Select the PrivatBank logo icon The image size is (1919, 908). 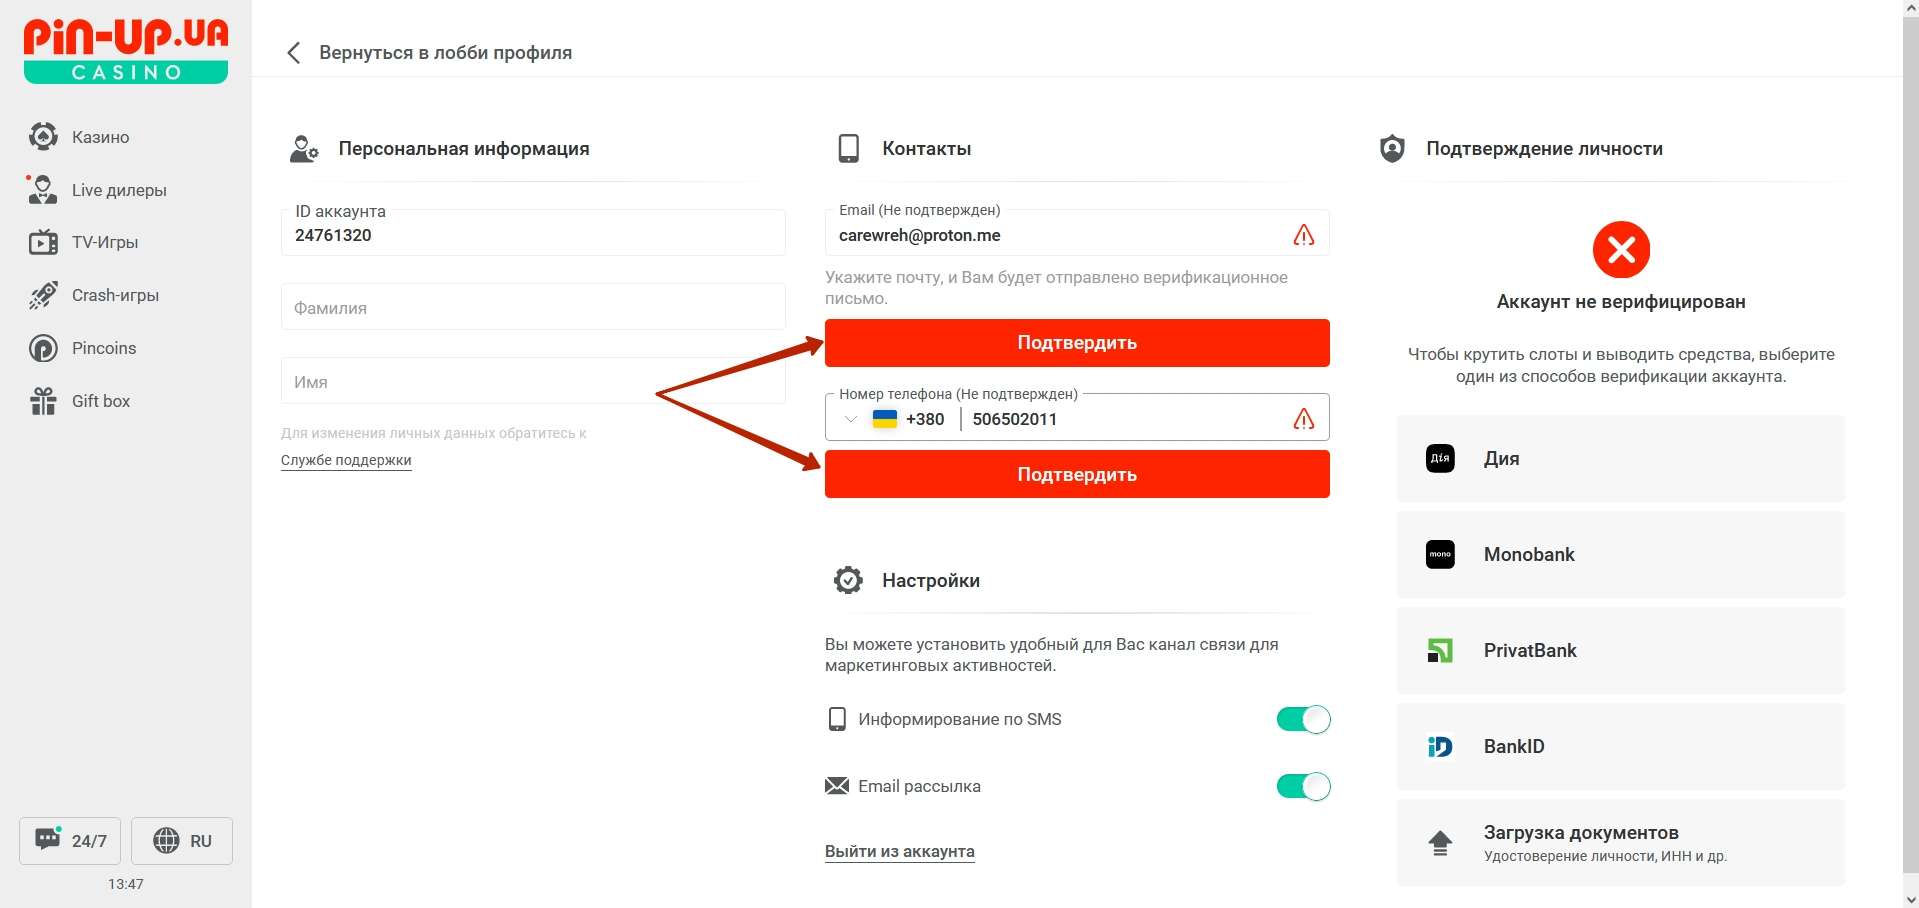(1440, 651)
